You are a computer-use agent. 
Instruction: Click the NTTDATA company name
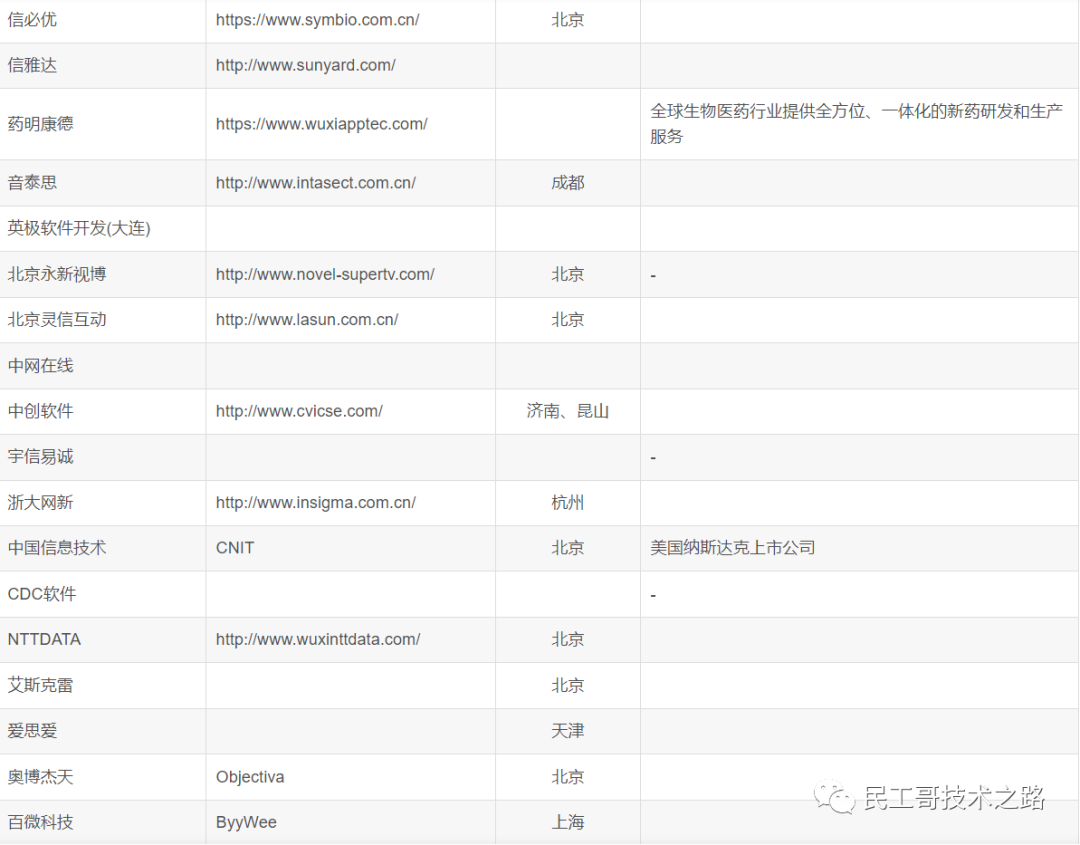pyautogui.click(x=44, y=640)
